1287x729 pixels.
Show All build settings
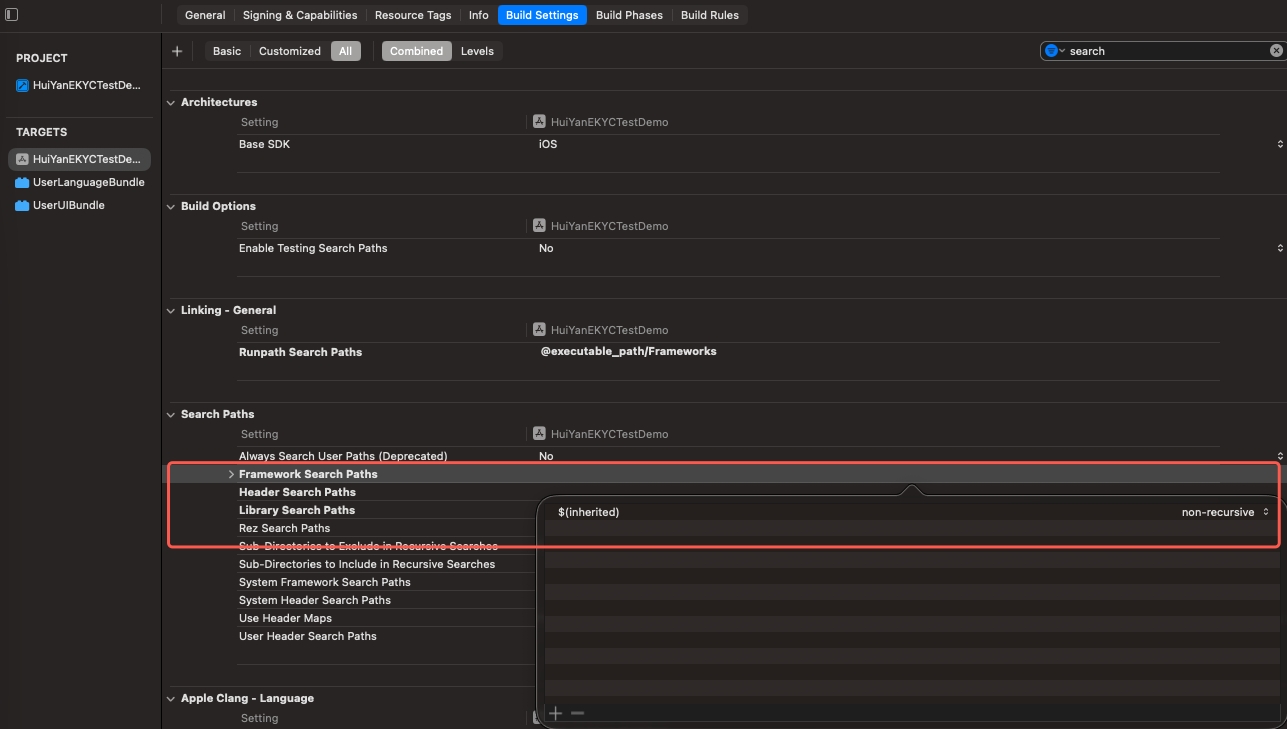click(x=346, y=51)
